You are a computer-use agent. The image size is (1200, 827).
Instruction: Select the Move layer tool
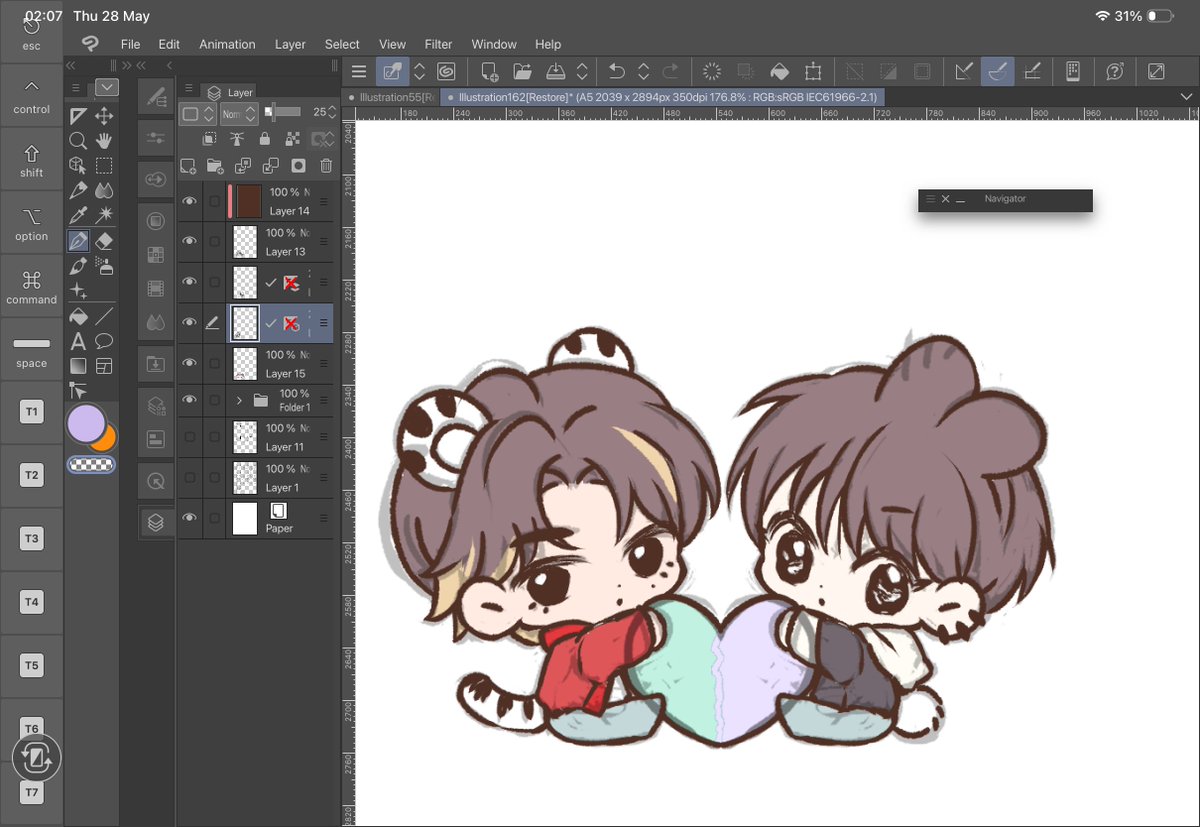click(x=104, y=116)
